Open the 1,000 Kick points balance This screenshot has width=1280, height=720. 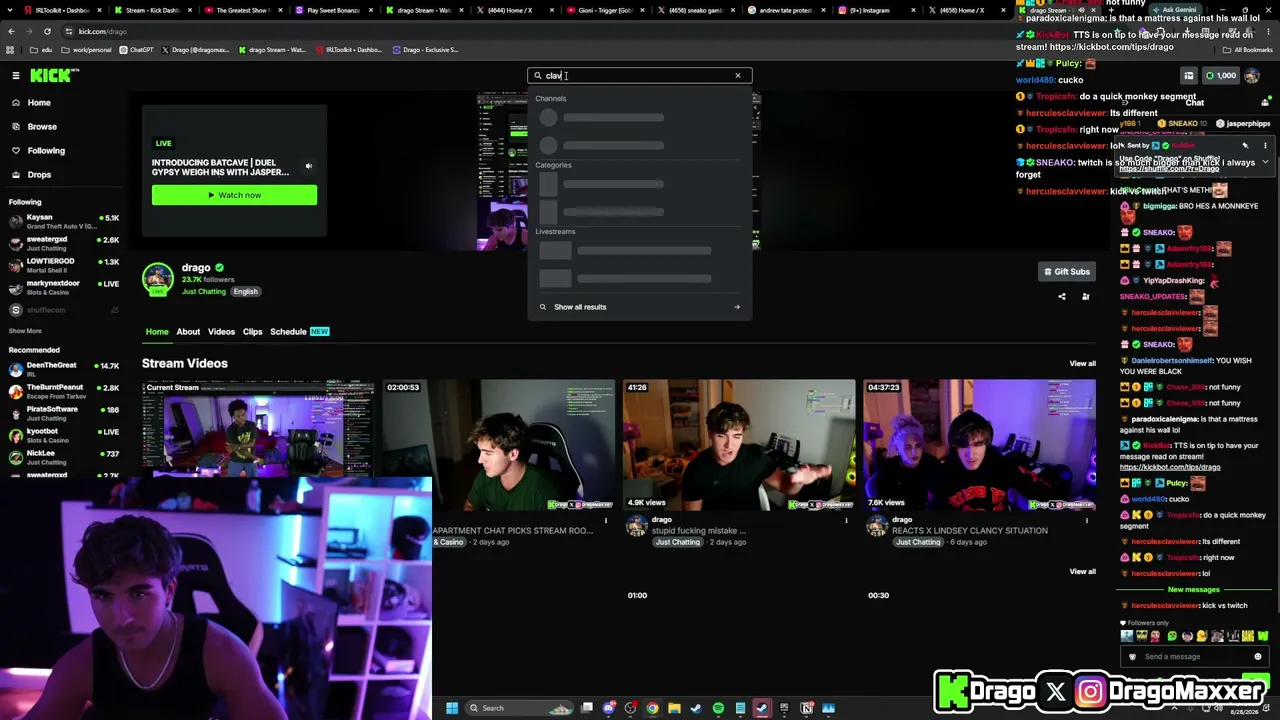coord(1221,76)
